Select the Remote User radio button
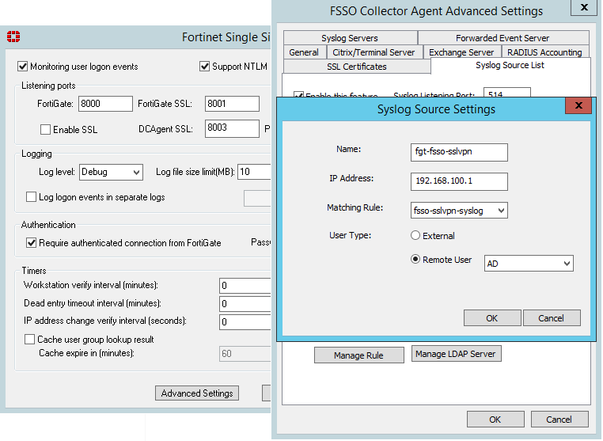603x441 pixels. tap(414, 261)
